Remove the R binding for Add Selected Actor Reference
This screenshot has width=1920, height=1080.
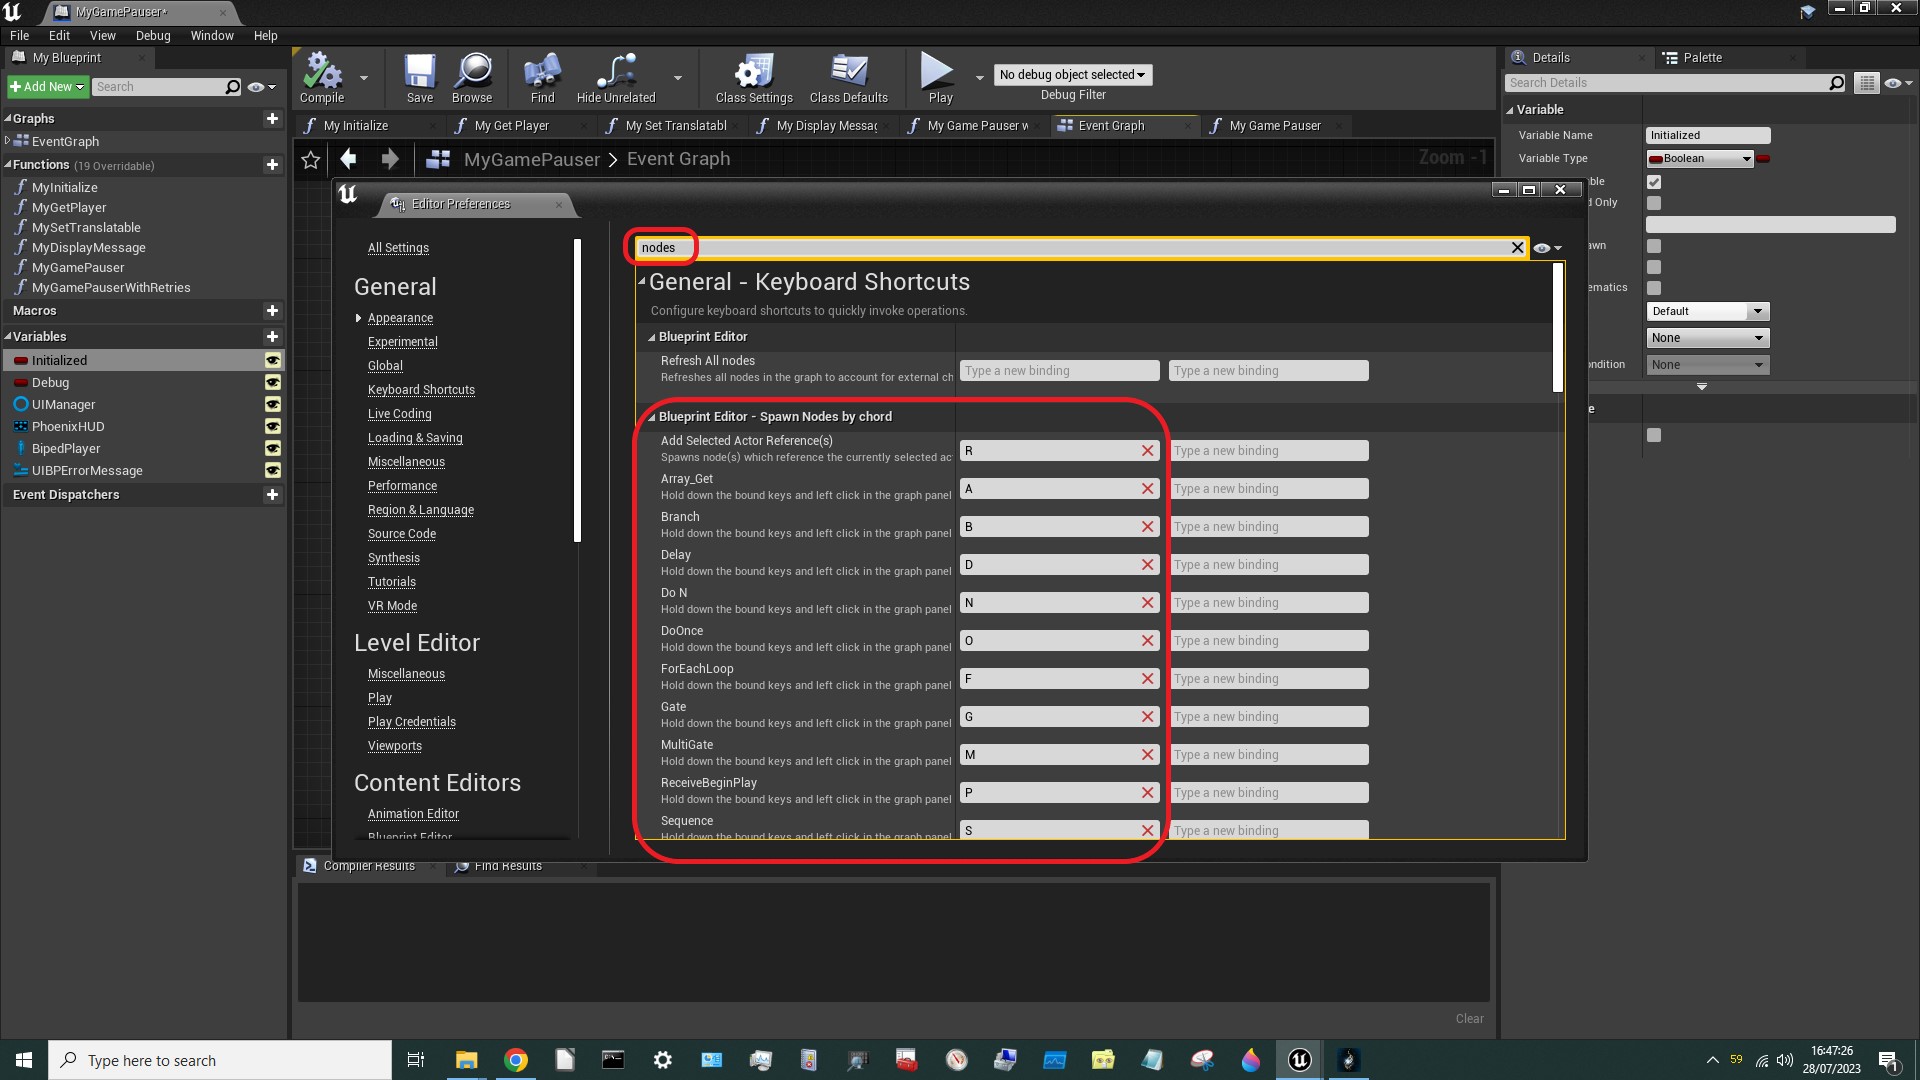pos(1148,451)
